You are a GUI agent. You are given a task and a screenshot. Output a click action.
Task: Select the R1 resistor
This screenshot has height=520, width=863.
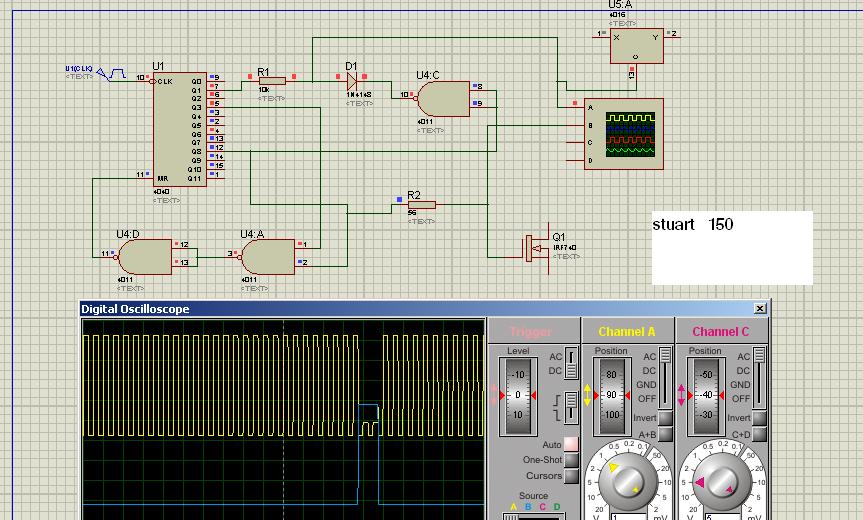270,81
